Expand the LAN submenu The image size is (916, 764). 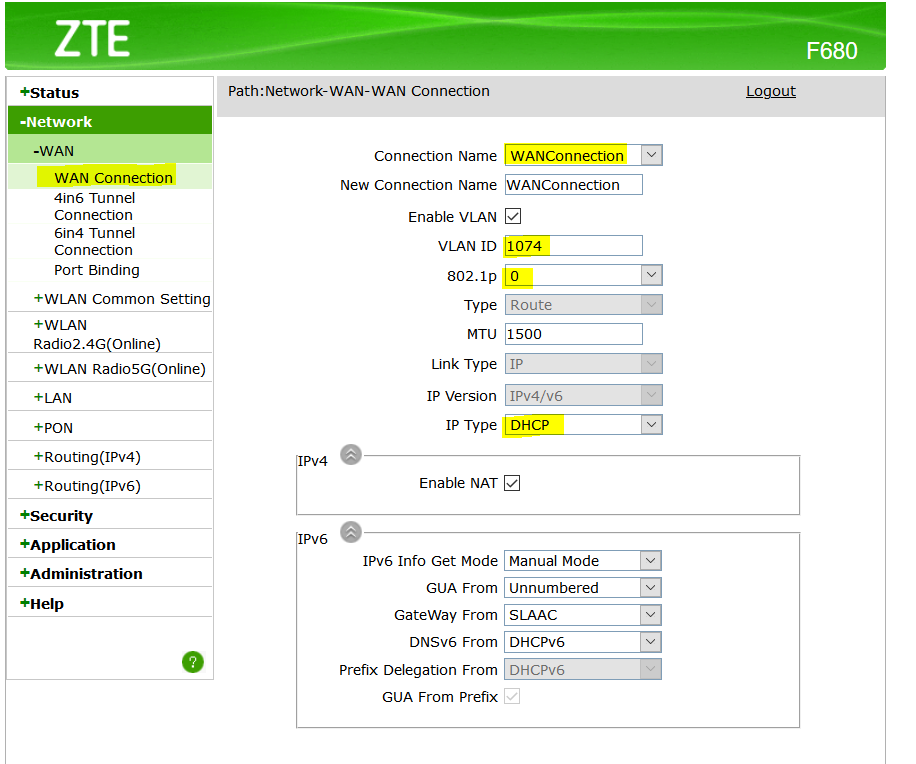[53, 398]
